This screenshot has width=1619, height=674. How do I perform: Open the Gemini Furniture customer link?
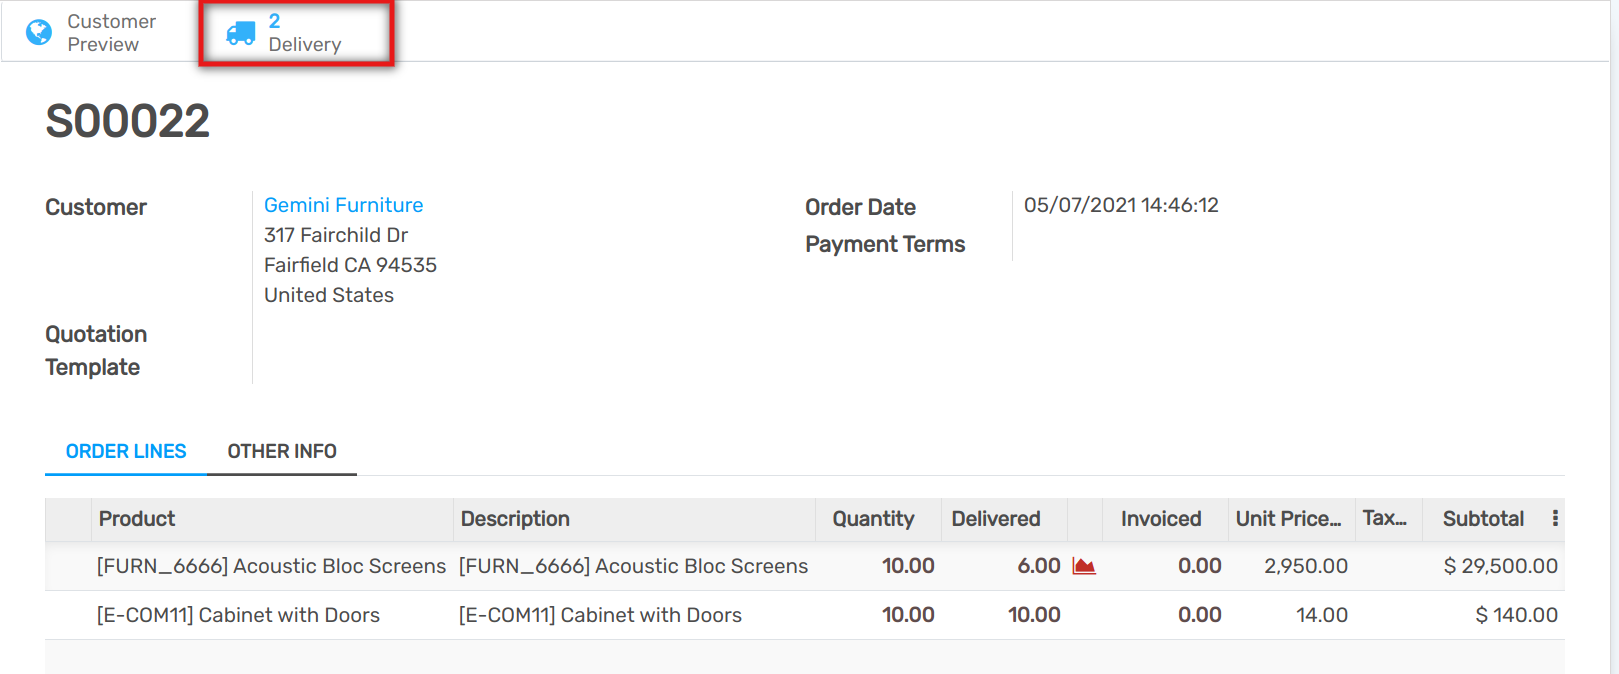(343, 205)
